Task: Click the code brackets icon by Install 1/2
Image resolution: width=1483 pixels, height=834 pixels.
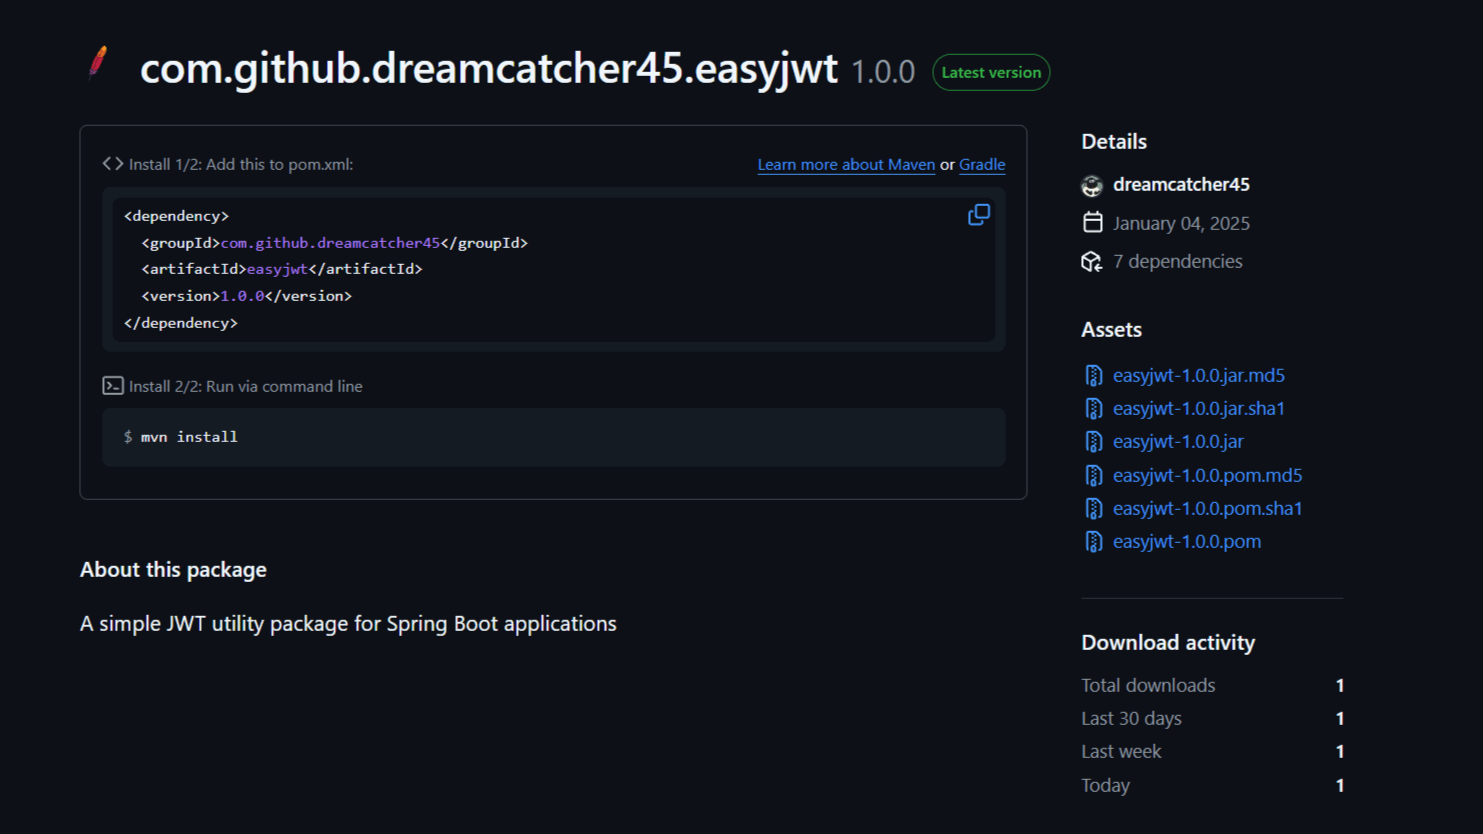Action: pyautogui.click(x=113, y=164)
